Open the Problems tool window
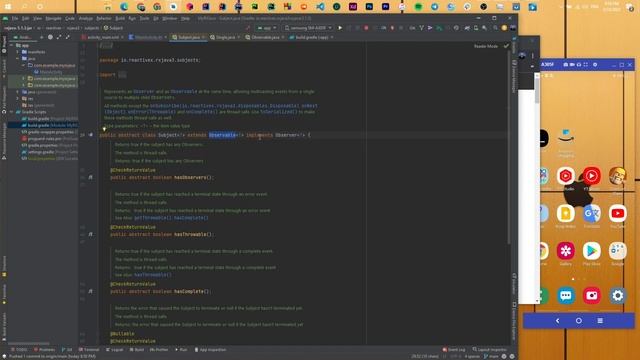The width and height of the screenshot is (640, 360). (x=44, y=350)
